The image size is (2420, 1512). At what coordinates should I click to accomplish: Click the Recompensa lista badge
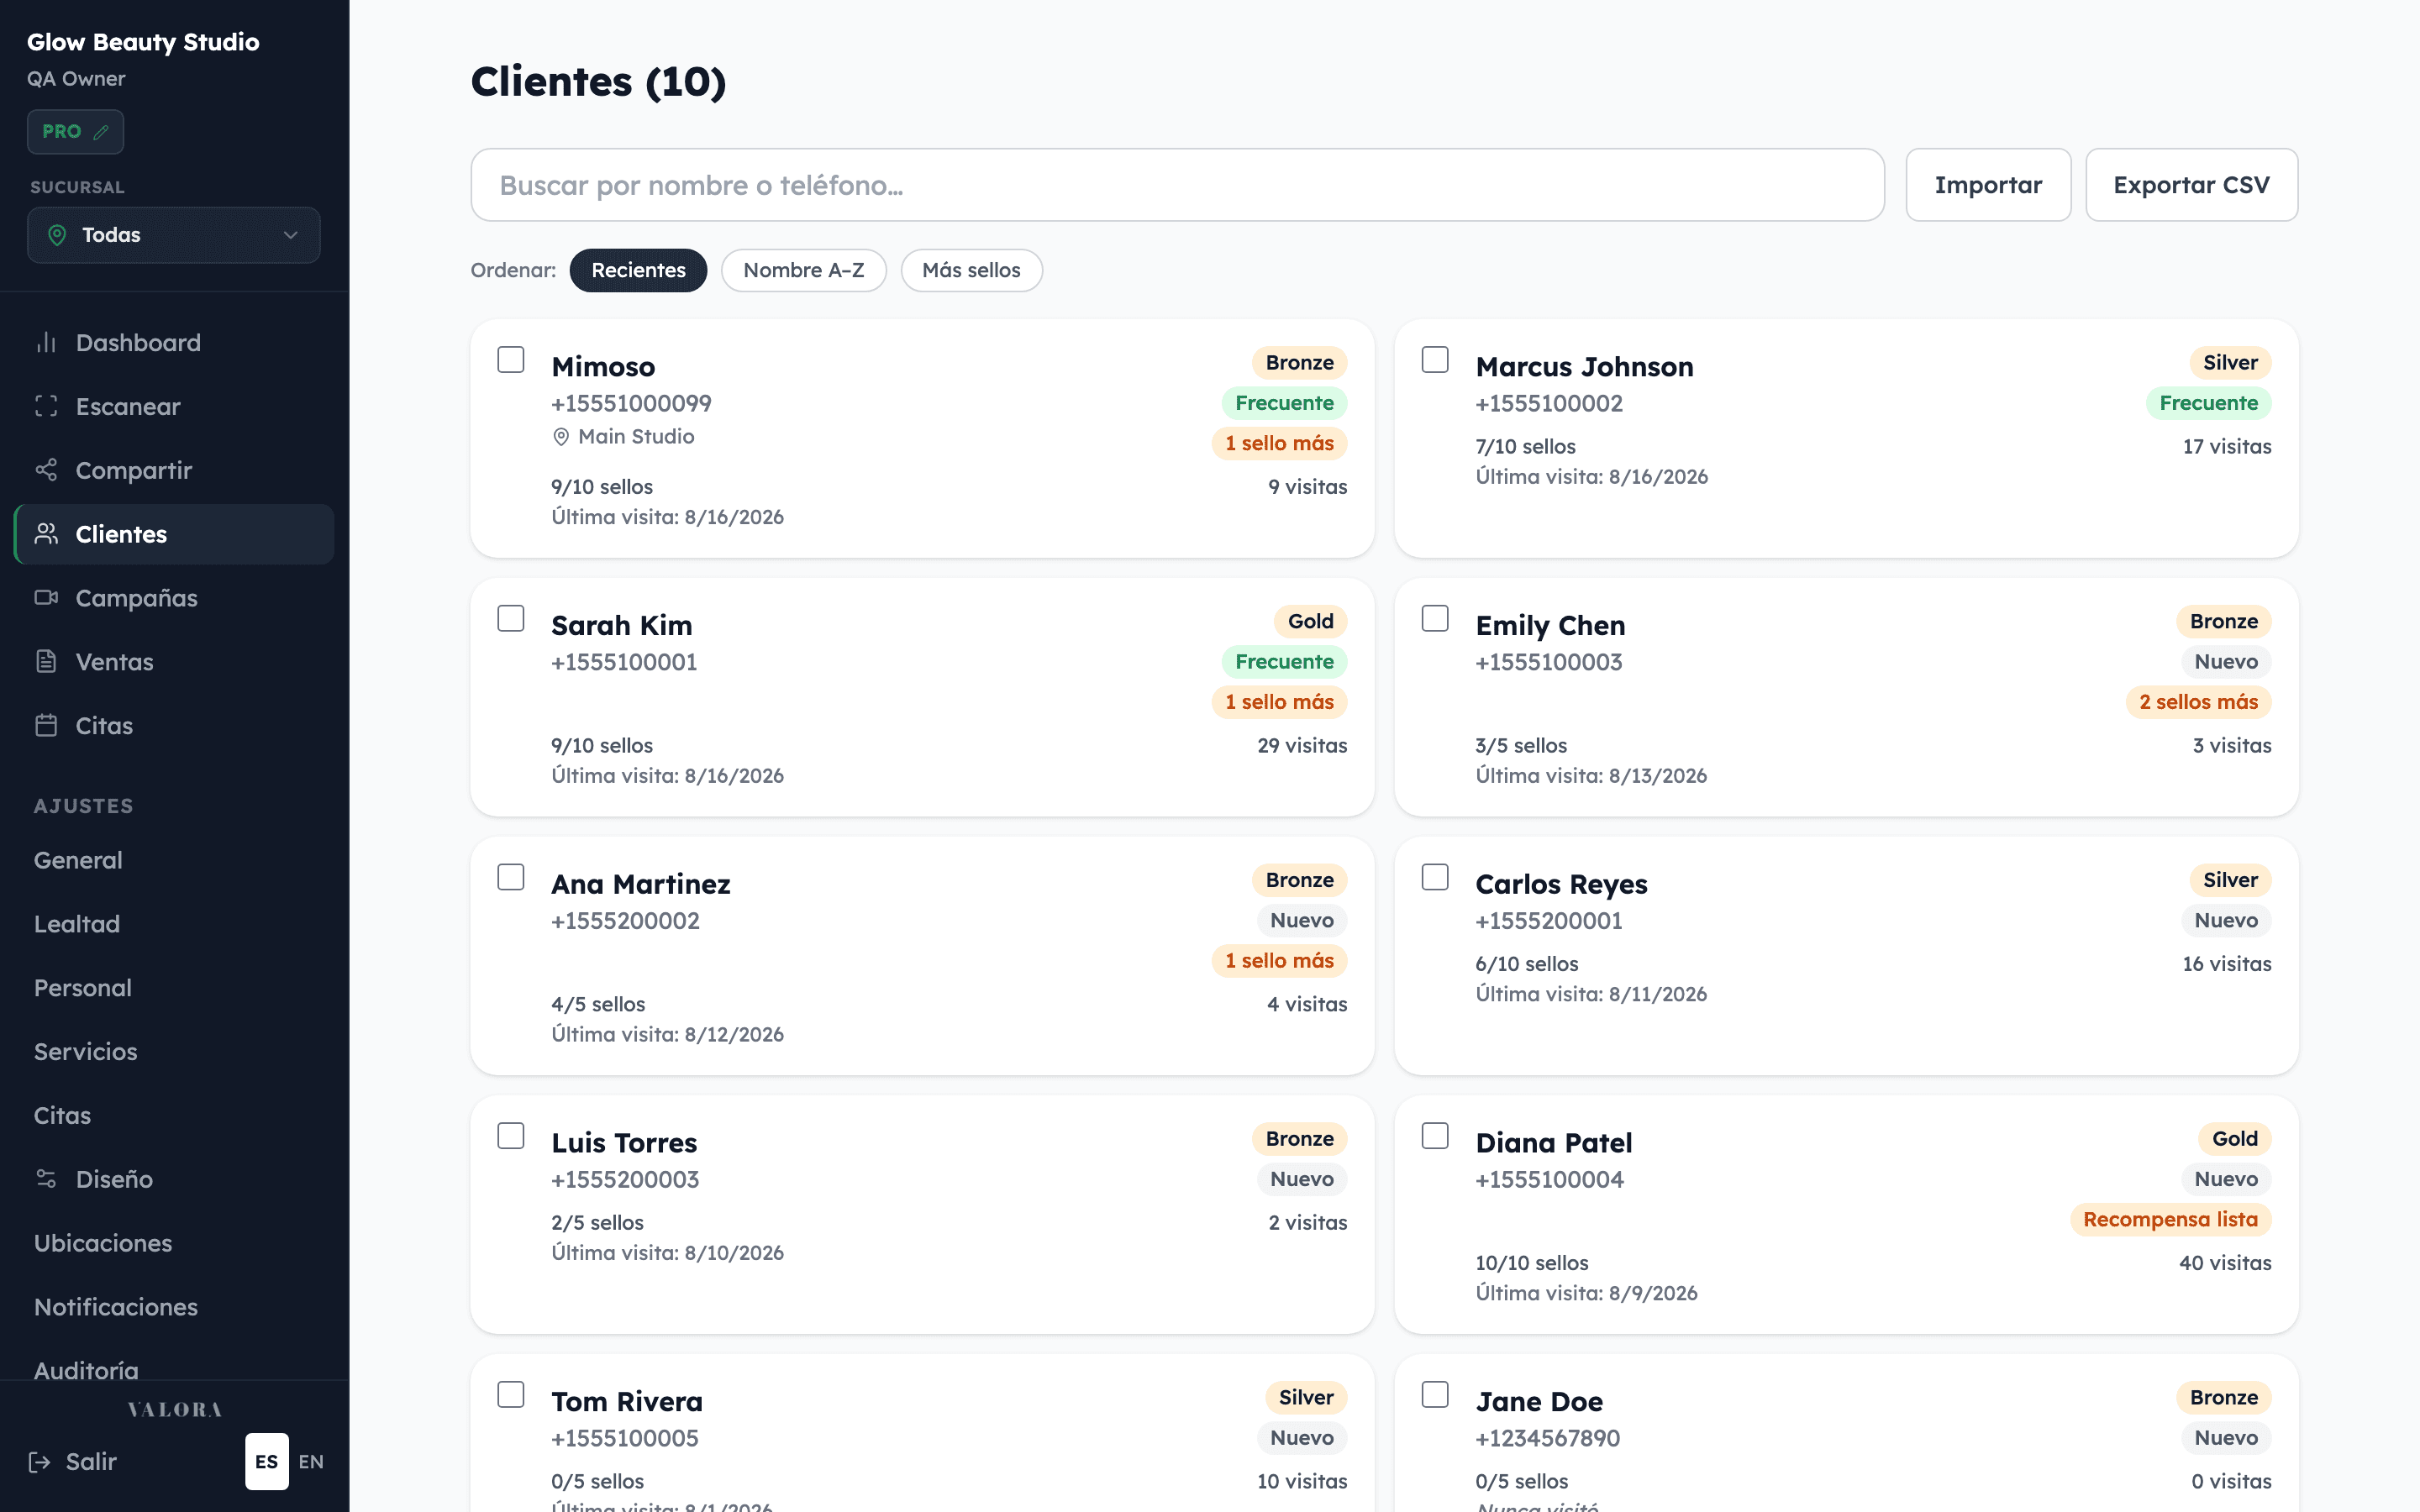2170,1220
